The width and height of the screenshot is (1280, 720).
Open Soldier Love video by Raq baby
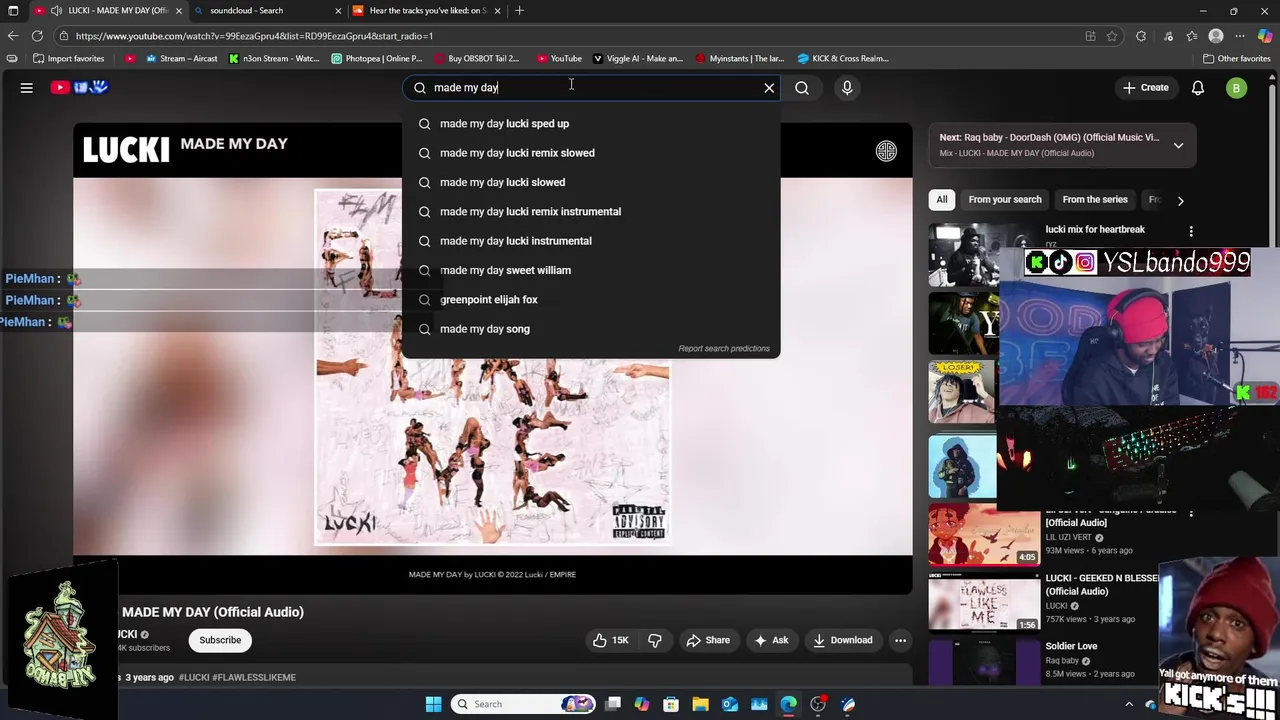1071,647
